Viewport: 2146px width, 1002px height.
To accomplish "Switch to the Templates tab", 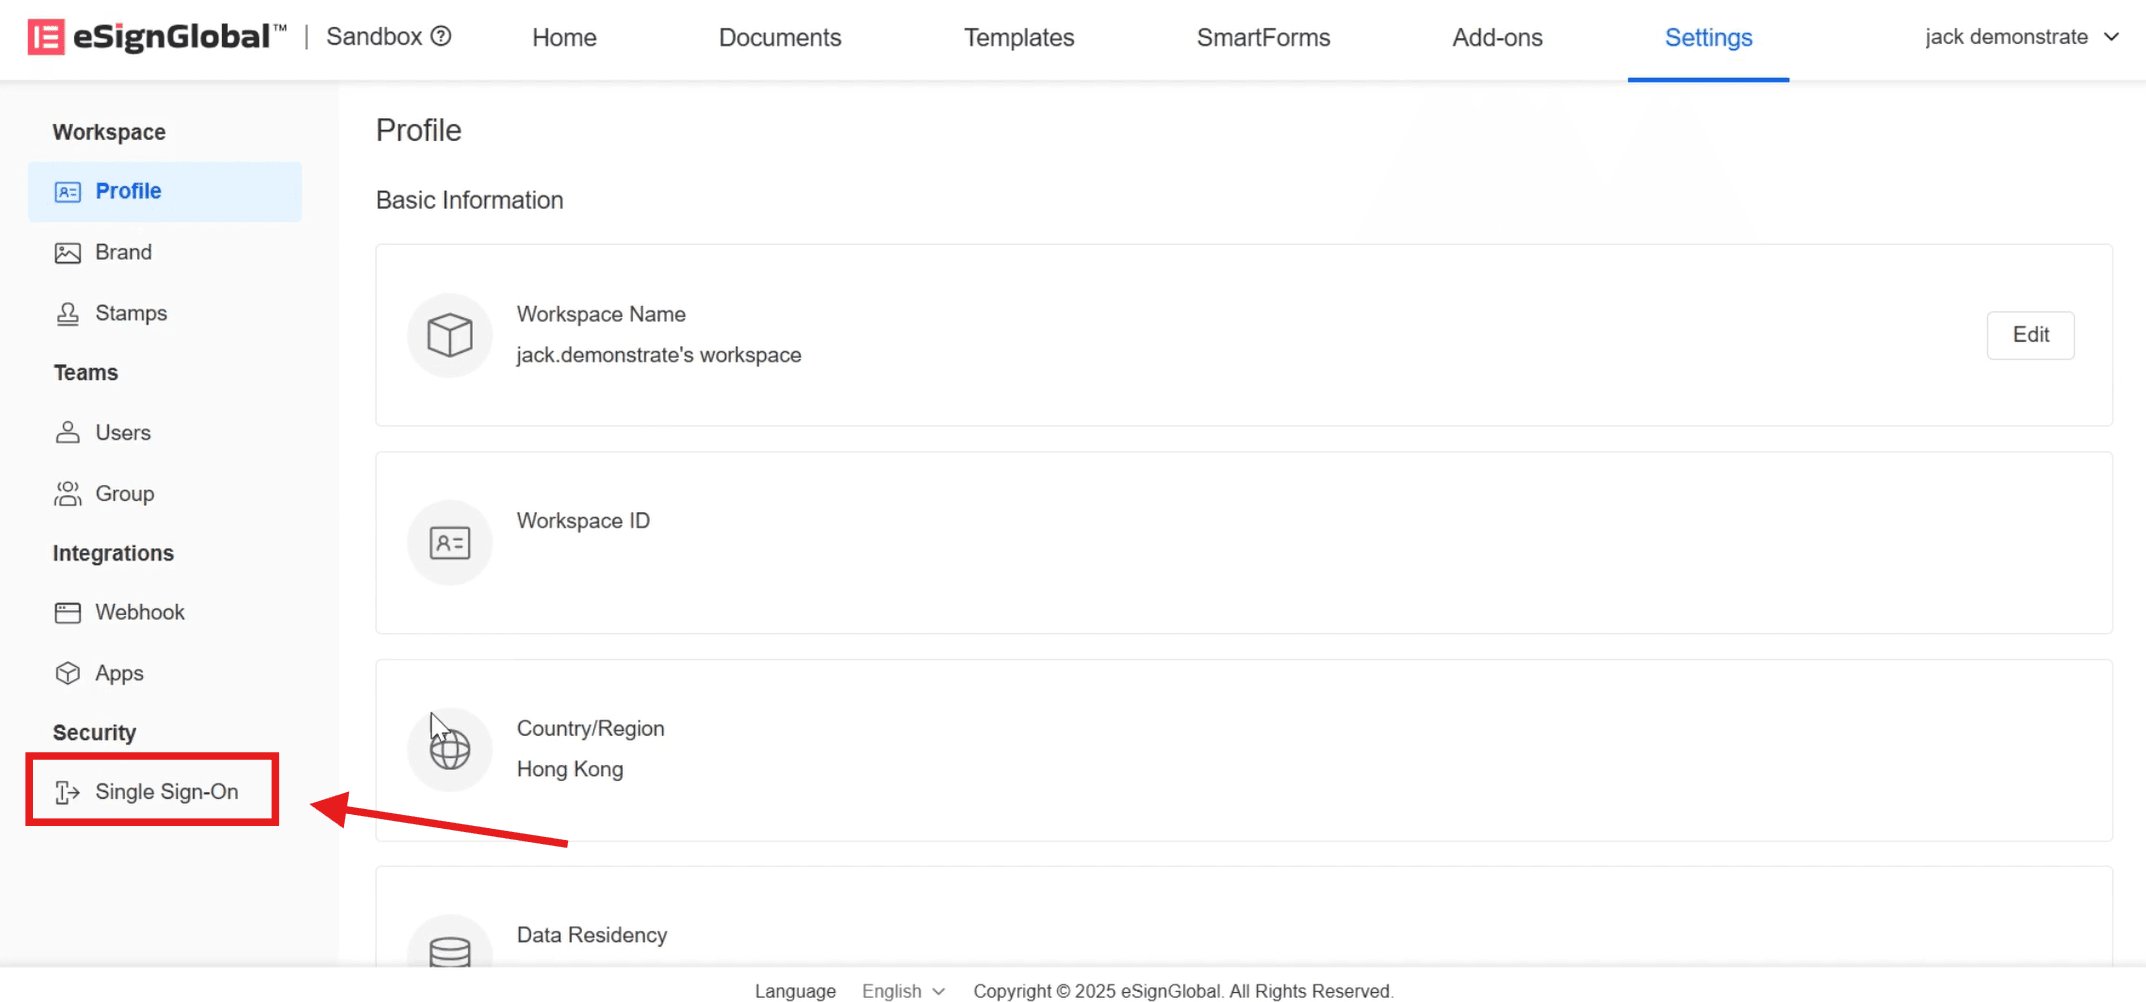I will (x=1018, y=38).
